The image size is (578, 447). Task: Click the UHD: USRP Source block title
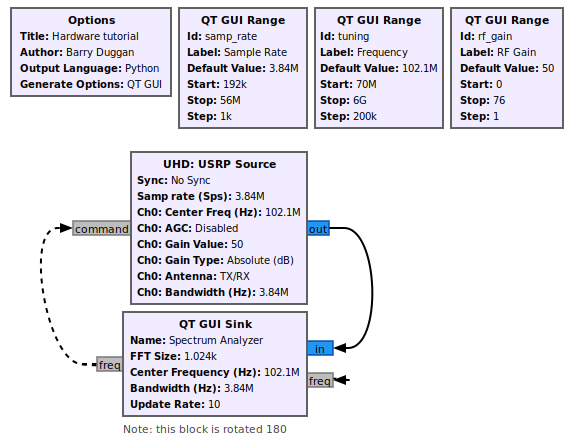coord(219,164)
